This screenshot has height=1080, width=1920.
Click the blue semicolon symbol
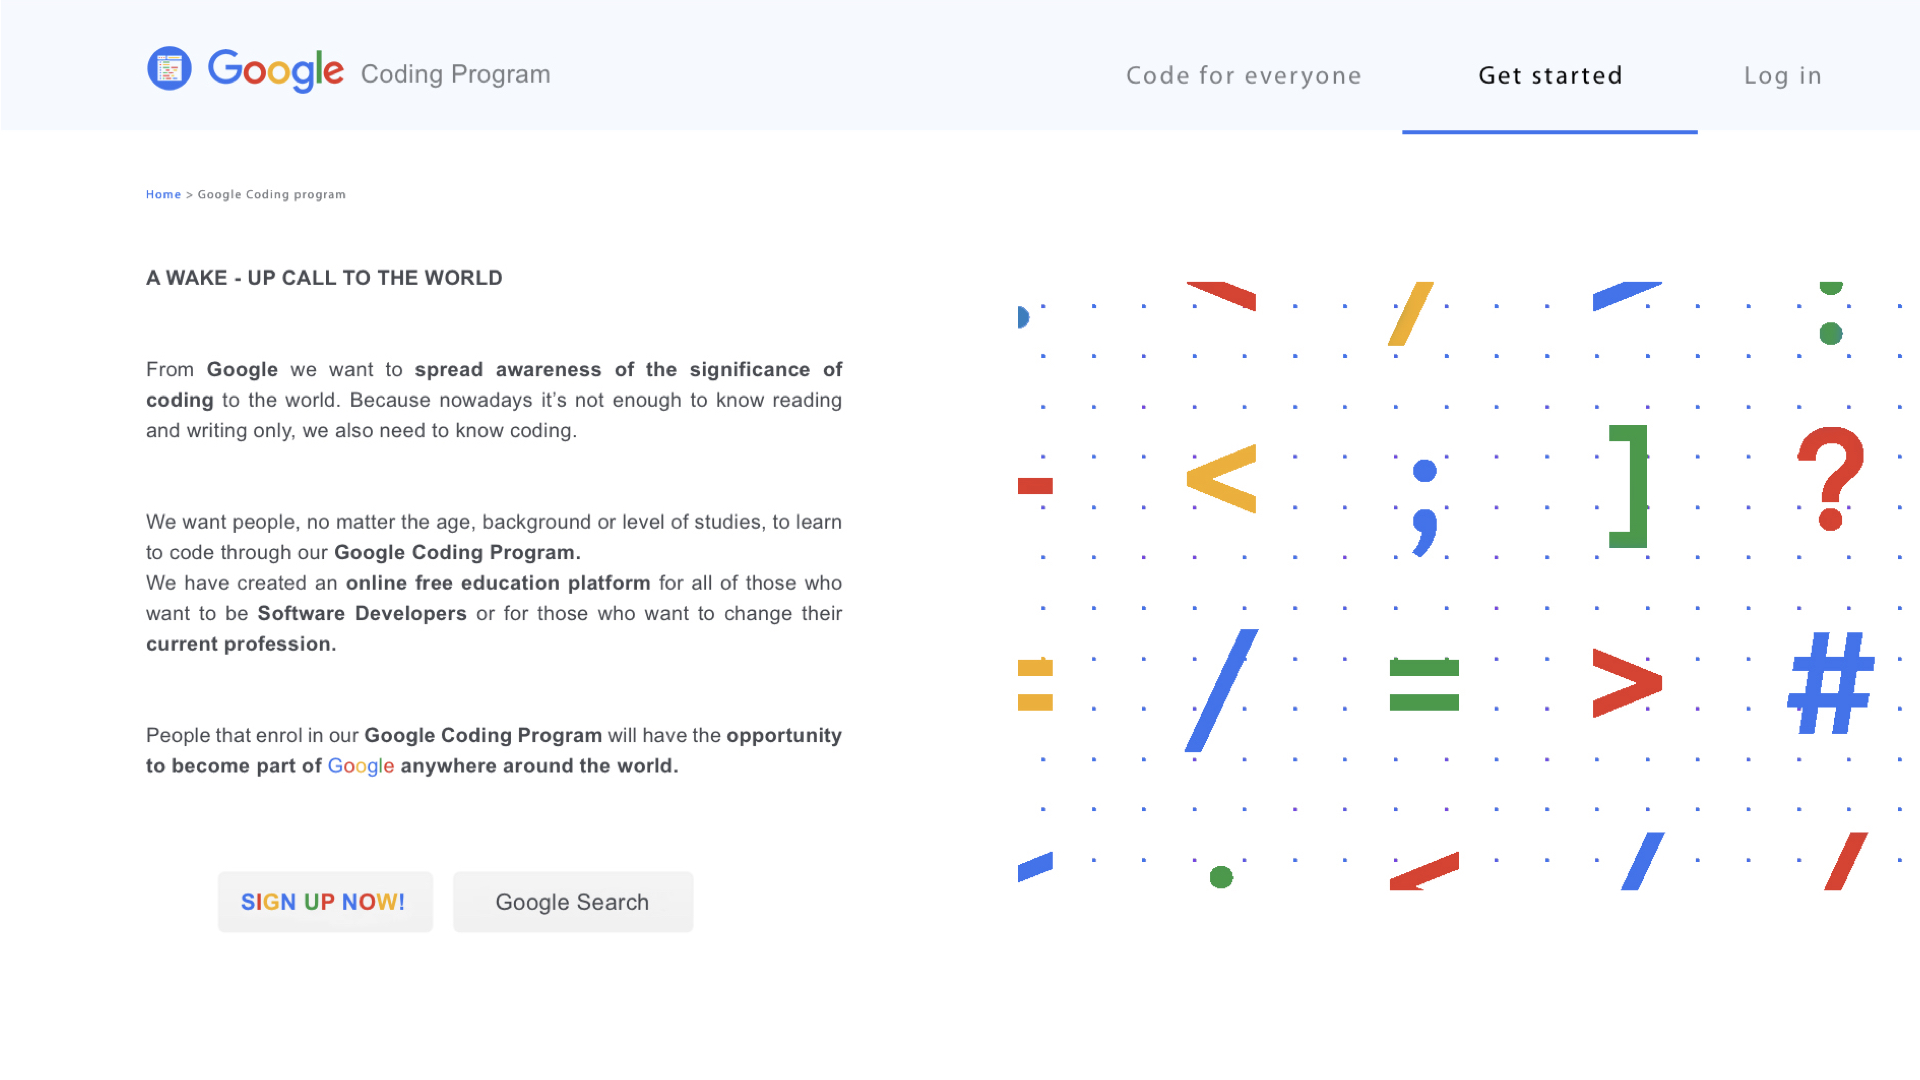(1424, 507)
